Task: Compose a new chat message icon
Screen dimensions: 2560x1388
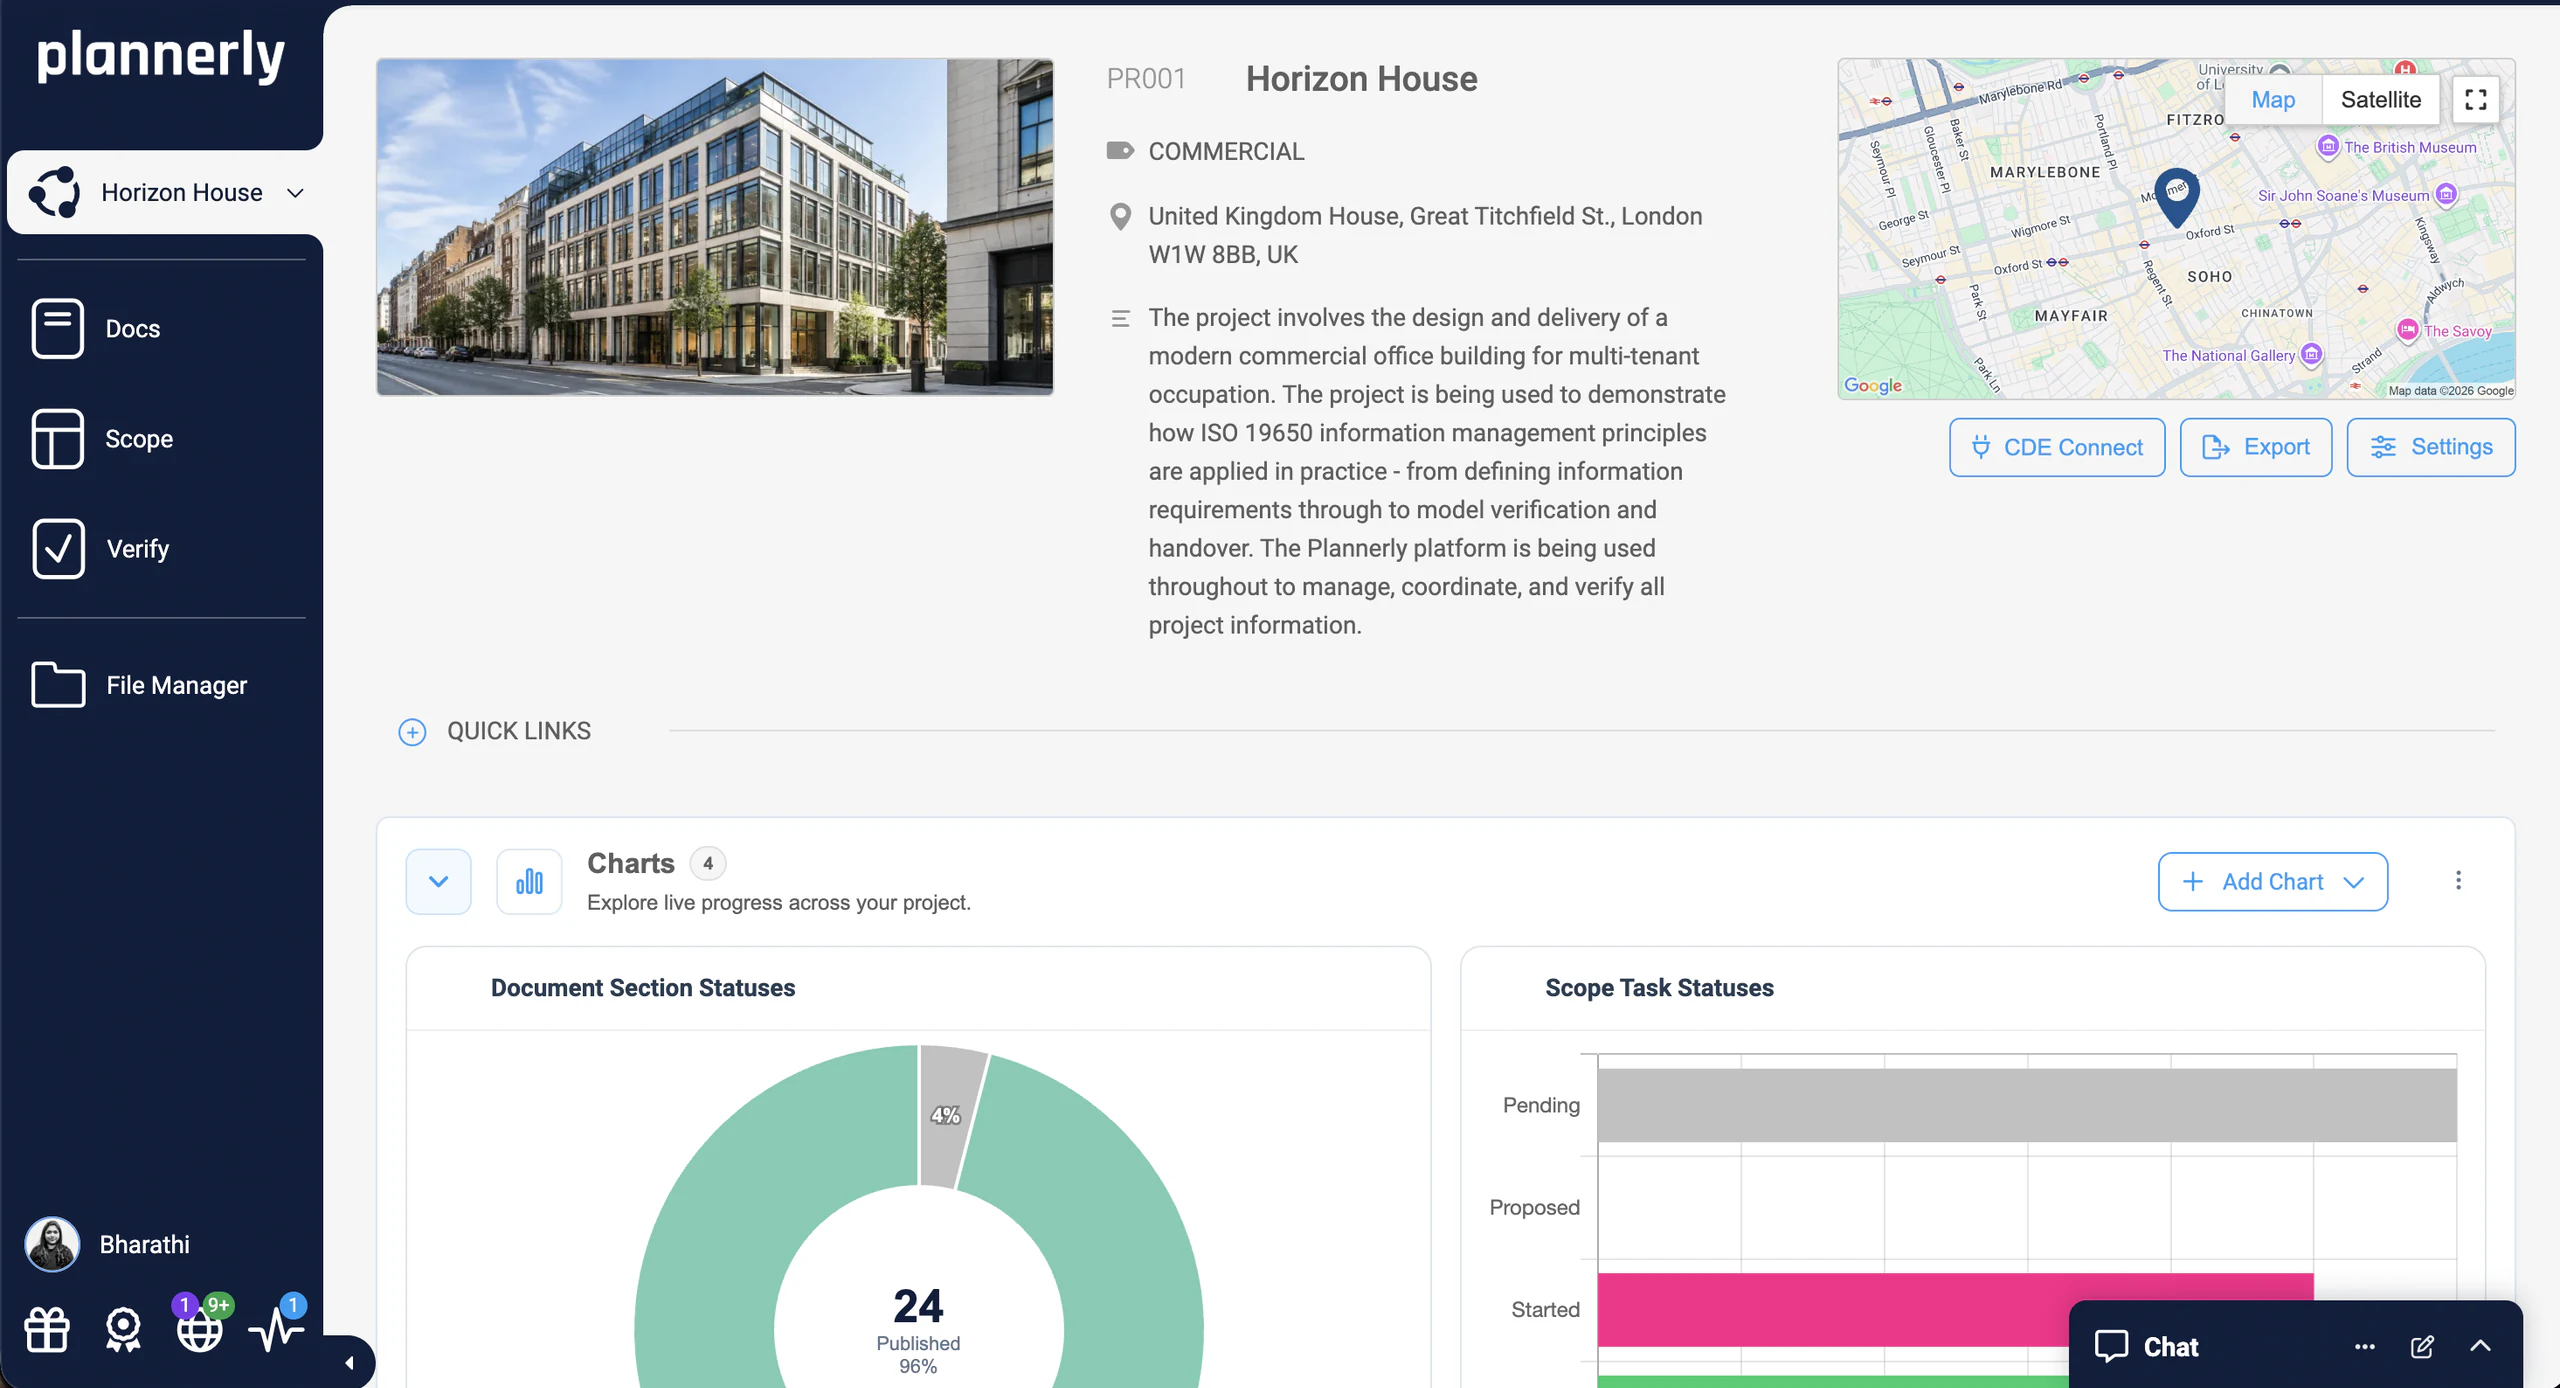Action: click(x=2422, y=1346)
